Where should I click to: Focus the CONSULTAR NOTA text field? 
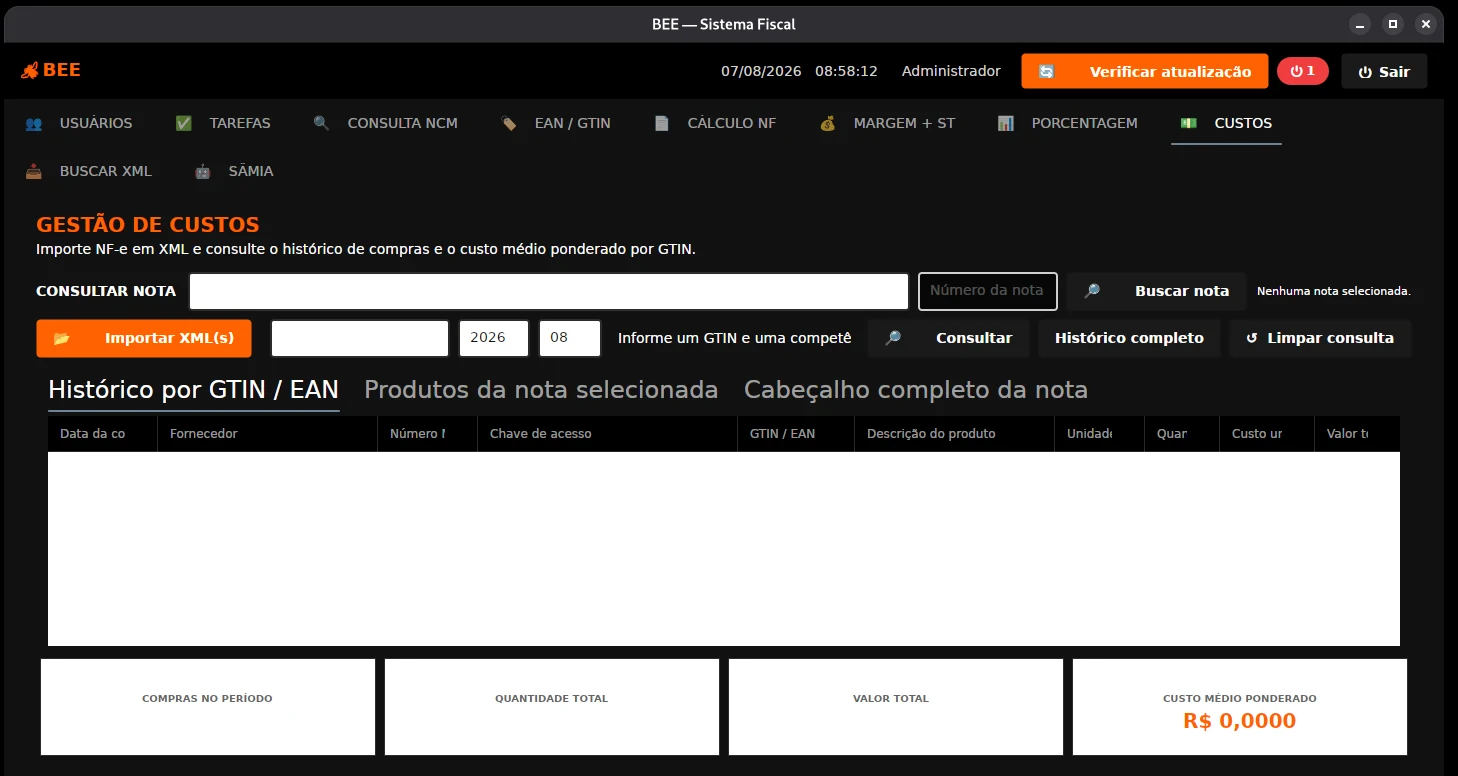549,292
